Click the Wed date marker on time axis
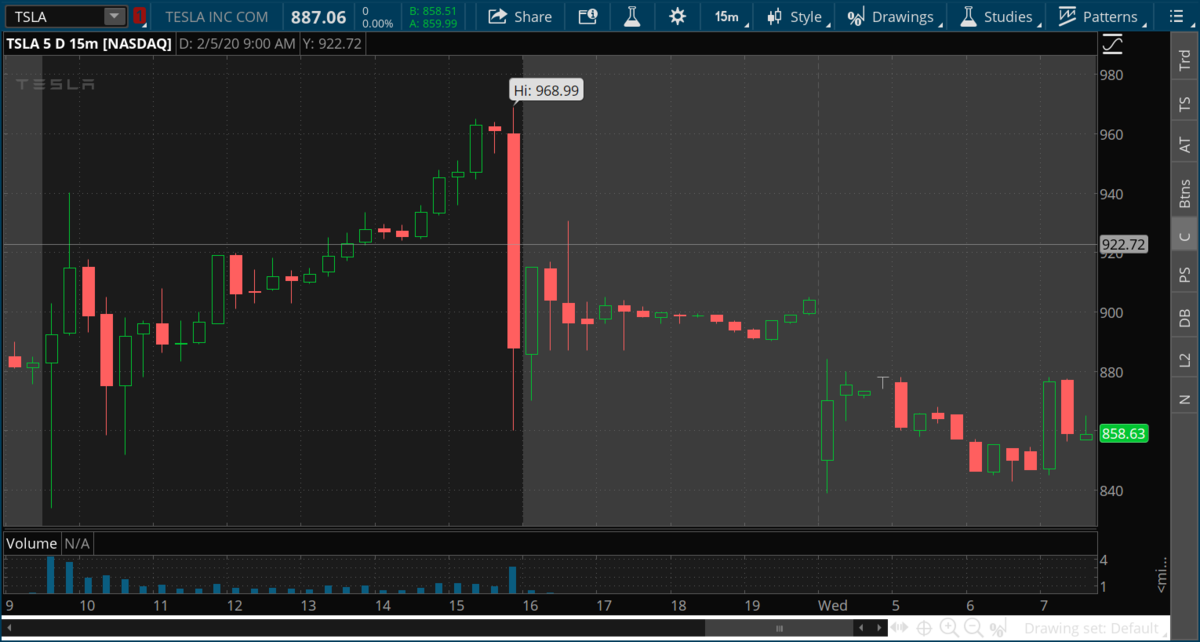The height and width of the screenshot is (642, 1200). pos(831,606)
